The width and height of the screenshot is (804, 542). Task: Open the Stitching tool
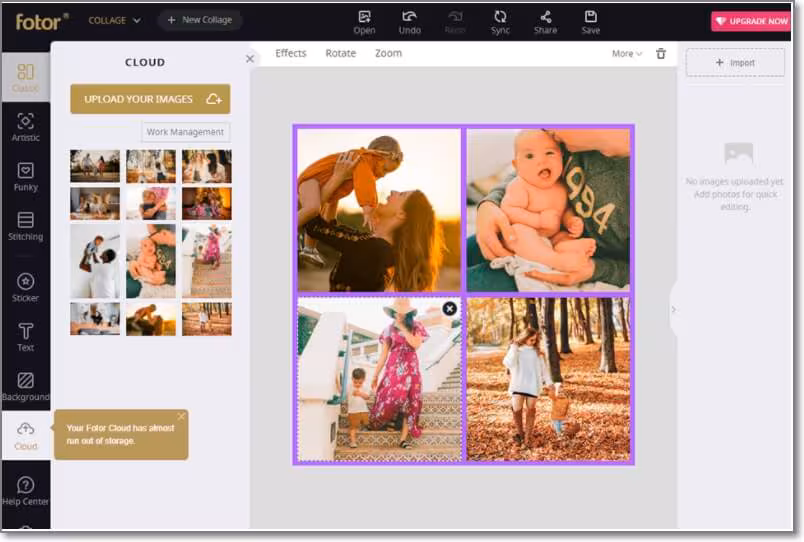coord(25,226)
